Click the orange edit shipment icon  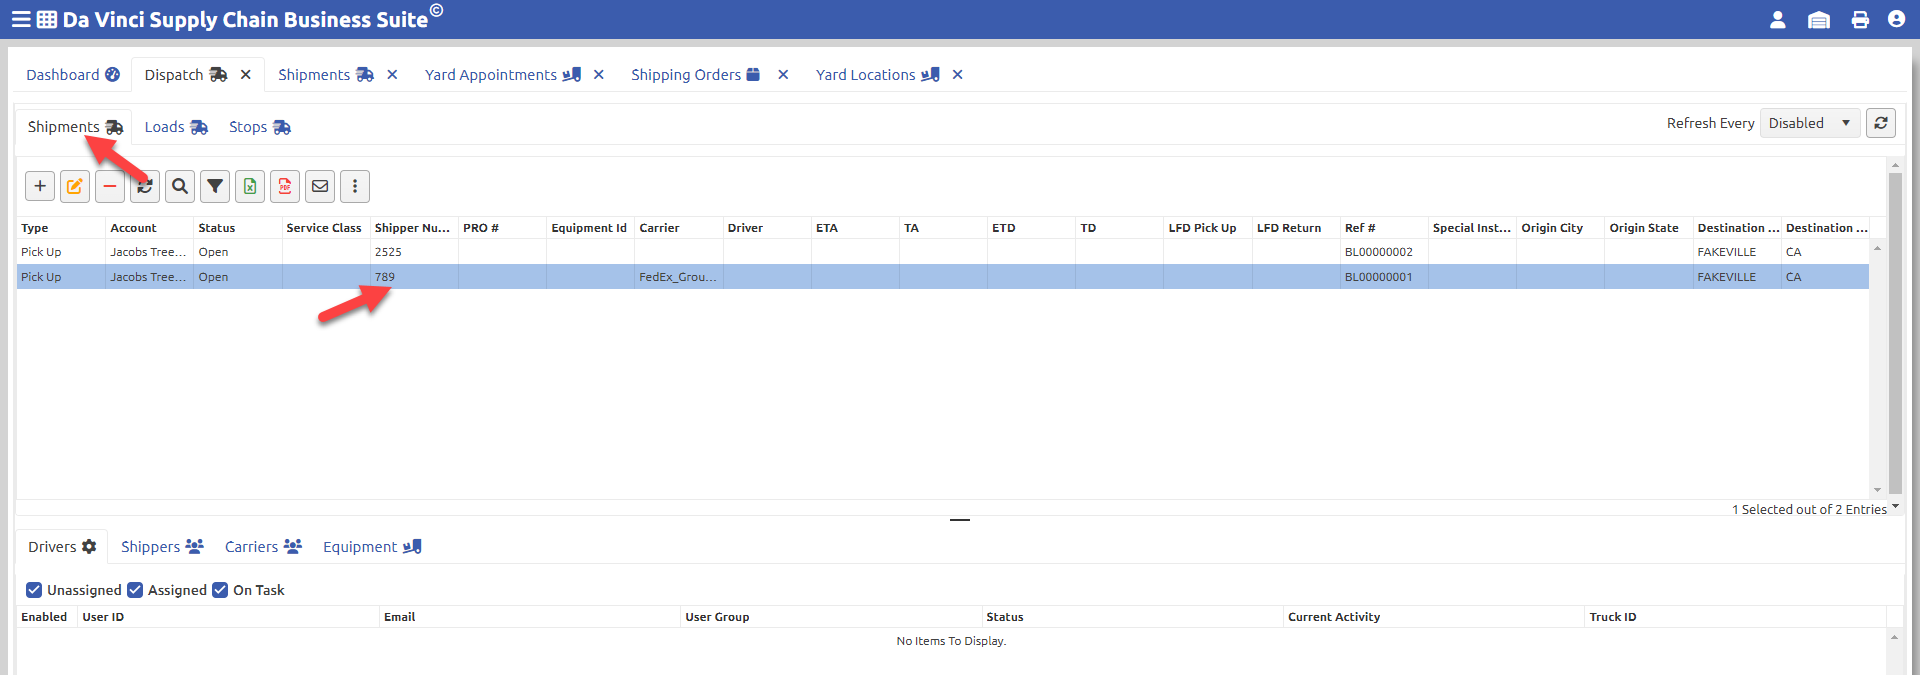tap(75, 186)
